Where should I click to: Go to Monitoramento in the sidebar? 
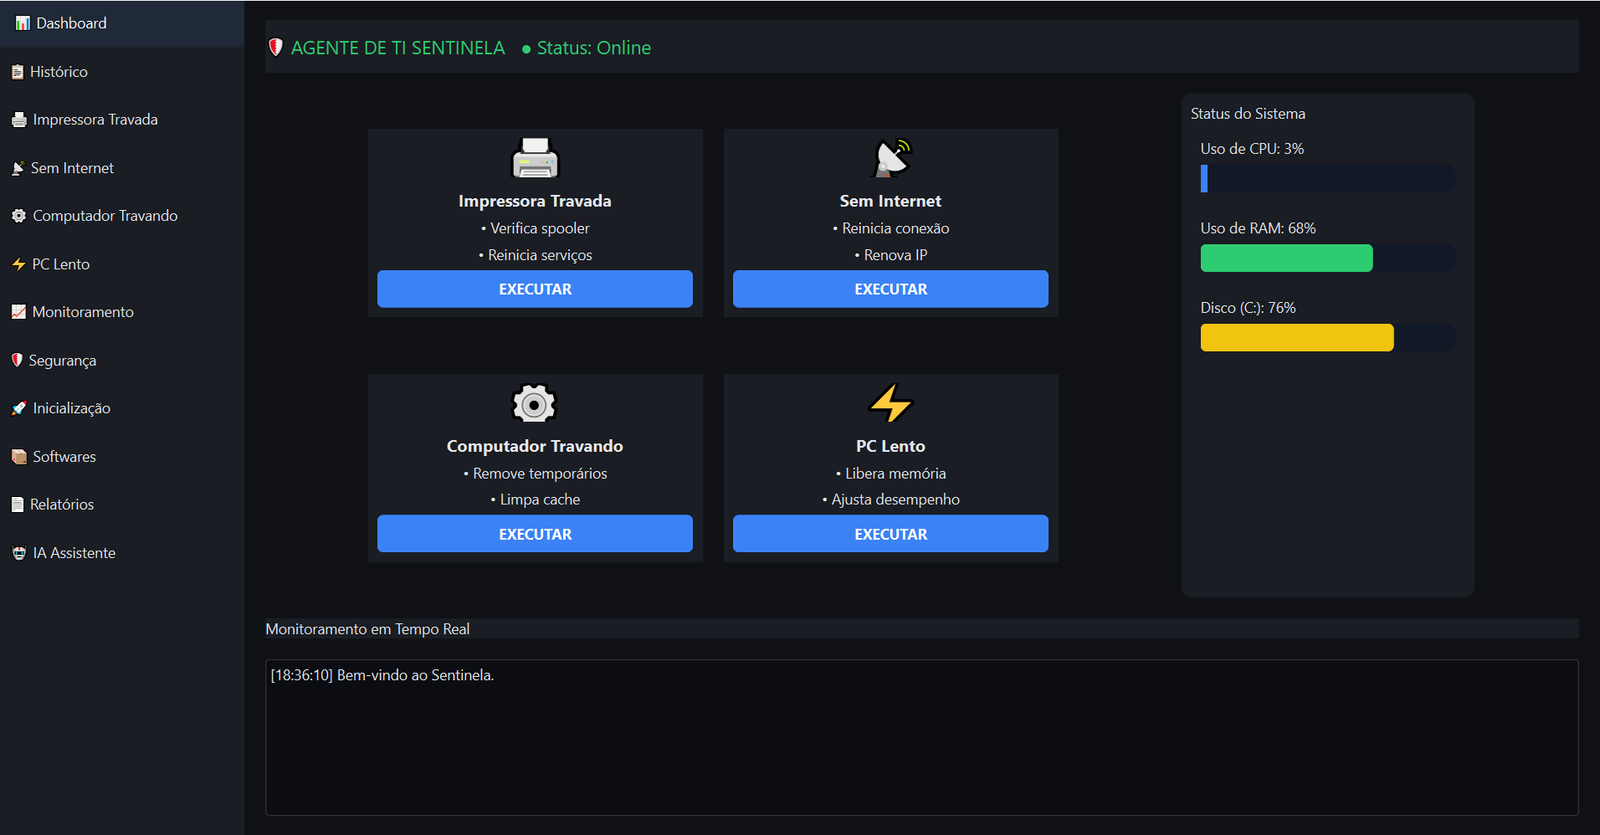pyautogui.click(x=122, y=312)
